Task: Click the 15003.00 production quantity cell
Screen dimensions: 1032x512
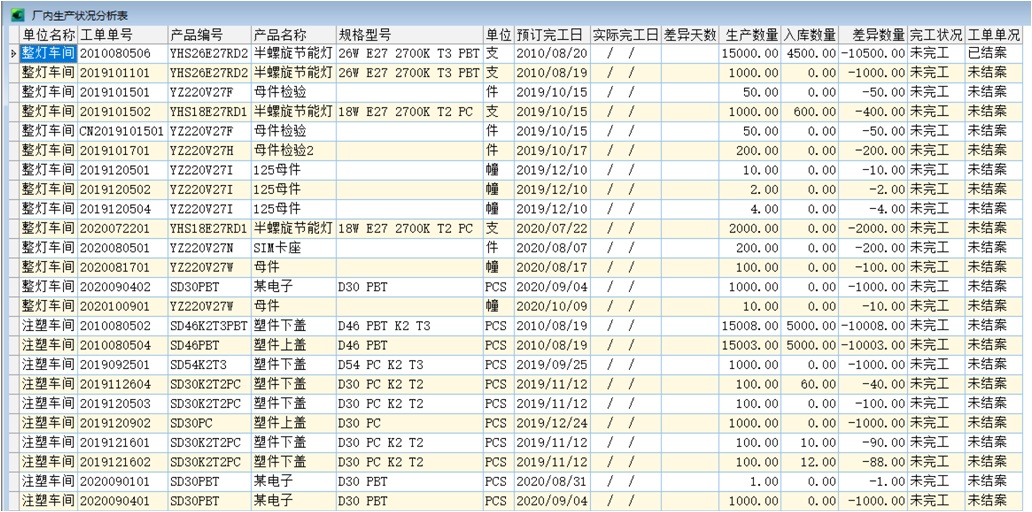Action: click(750, 345)
